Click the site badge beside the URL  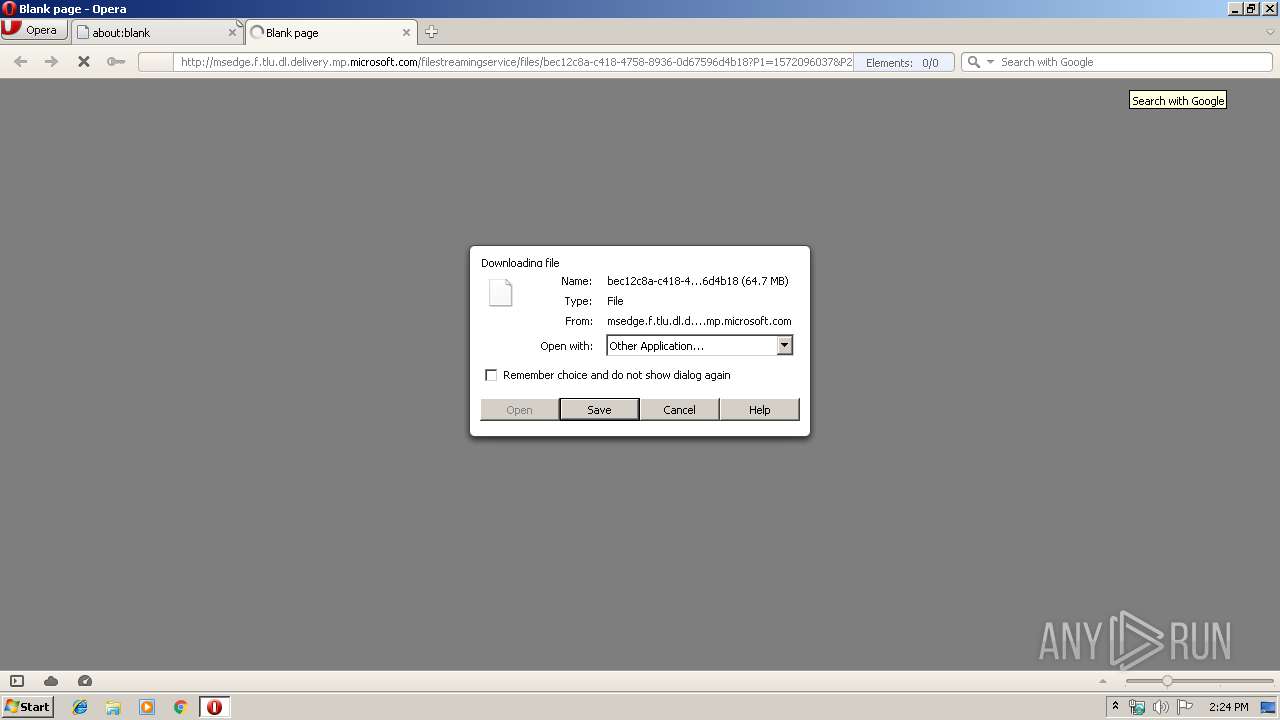[x=155, y=62]
